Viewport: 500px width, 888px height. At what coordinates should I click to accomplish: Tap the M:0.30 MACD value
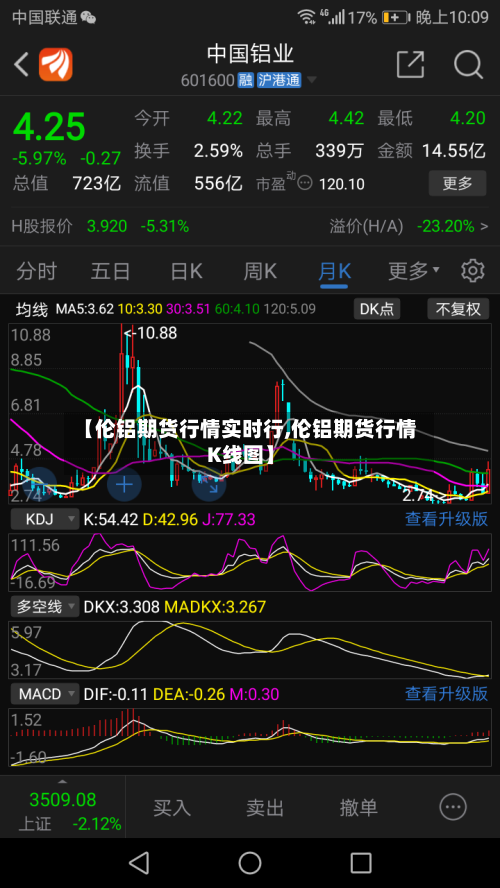point(254,694)
